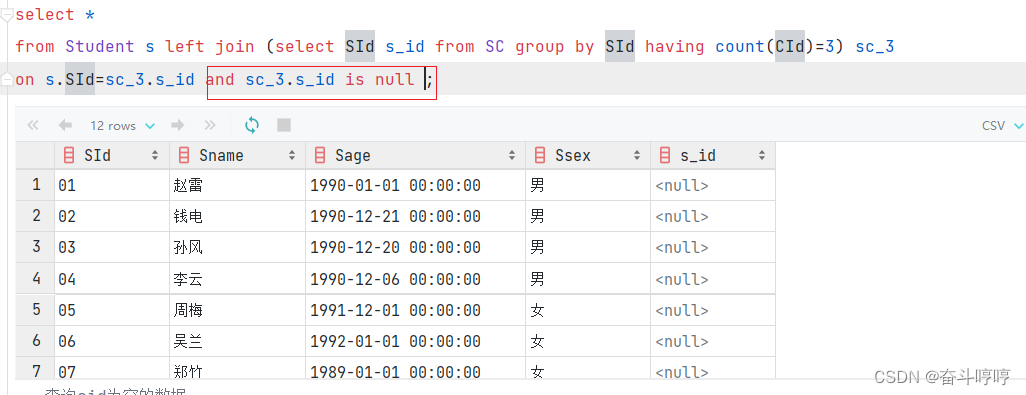Viewport: 1026px width, 395px height.
Task: Click 'having' keyword in SQL editor
Action: coord(675,46)
